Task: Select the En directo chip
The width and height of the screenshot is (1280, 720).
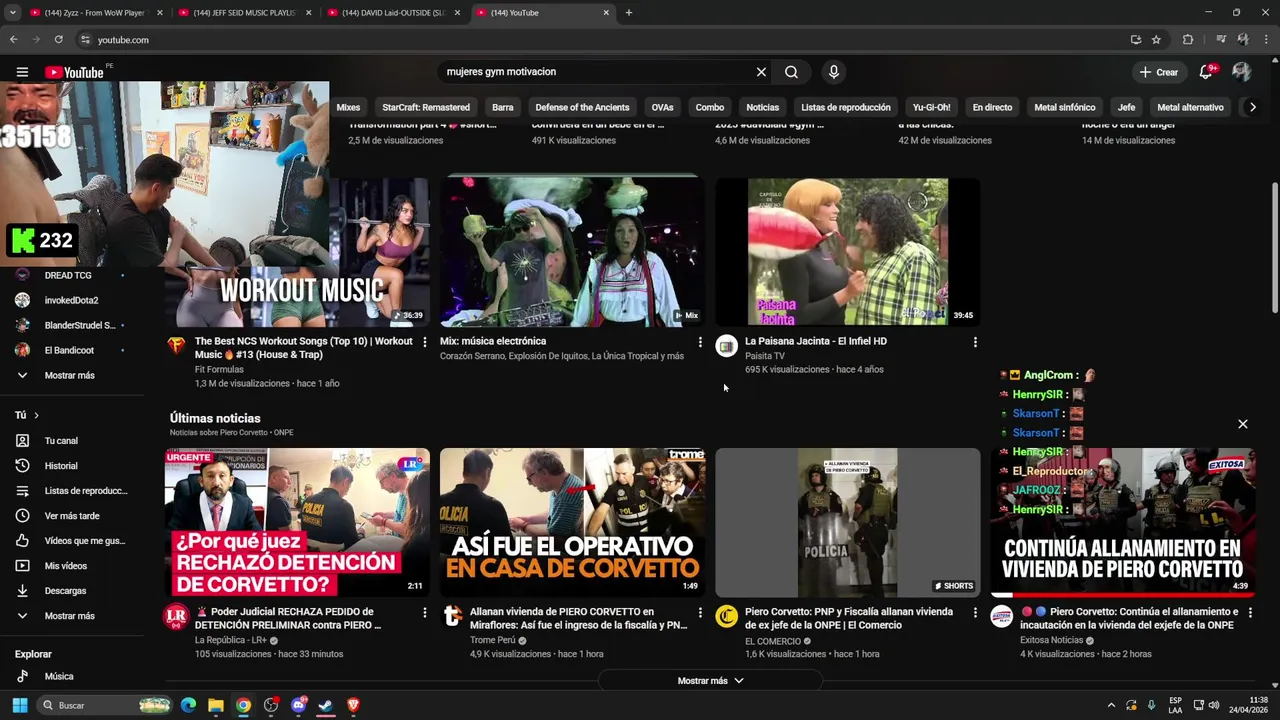Action: [992, 107]
